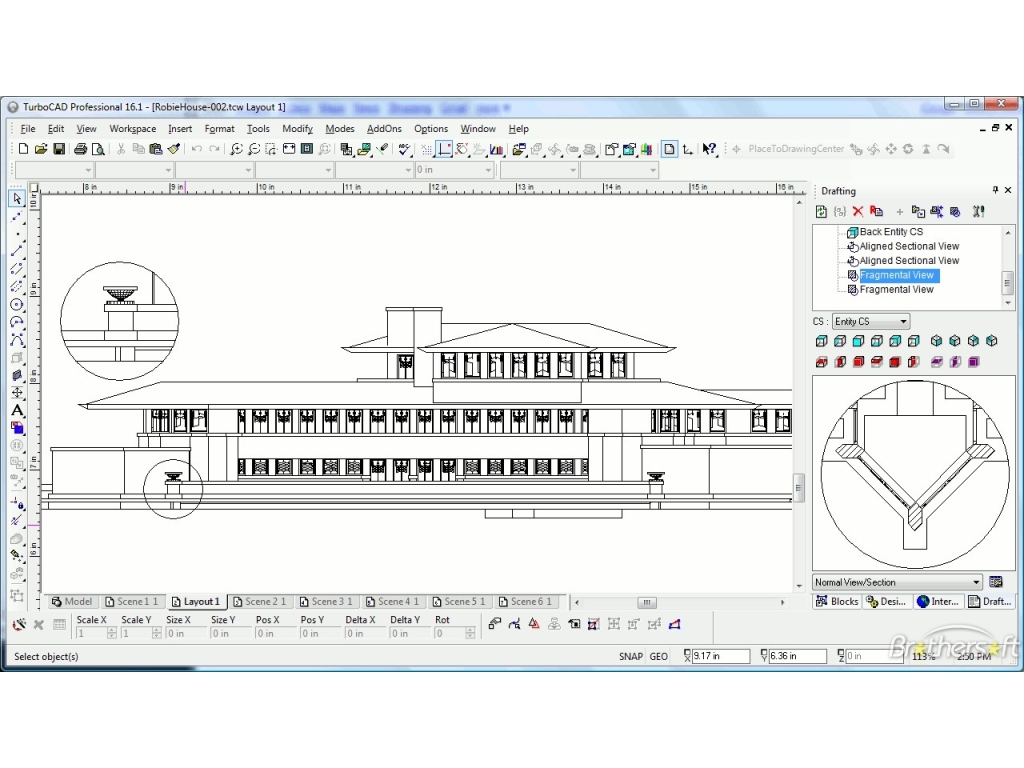Toggle the GEO mode in status bar

point(658,656)
